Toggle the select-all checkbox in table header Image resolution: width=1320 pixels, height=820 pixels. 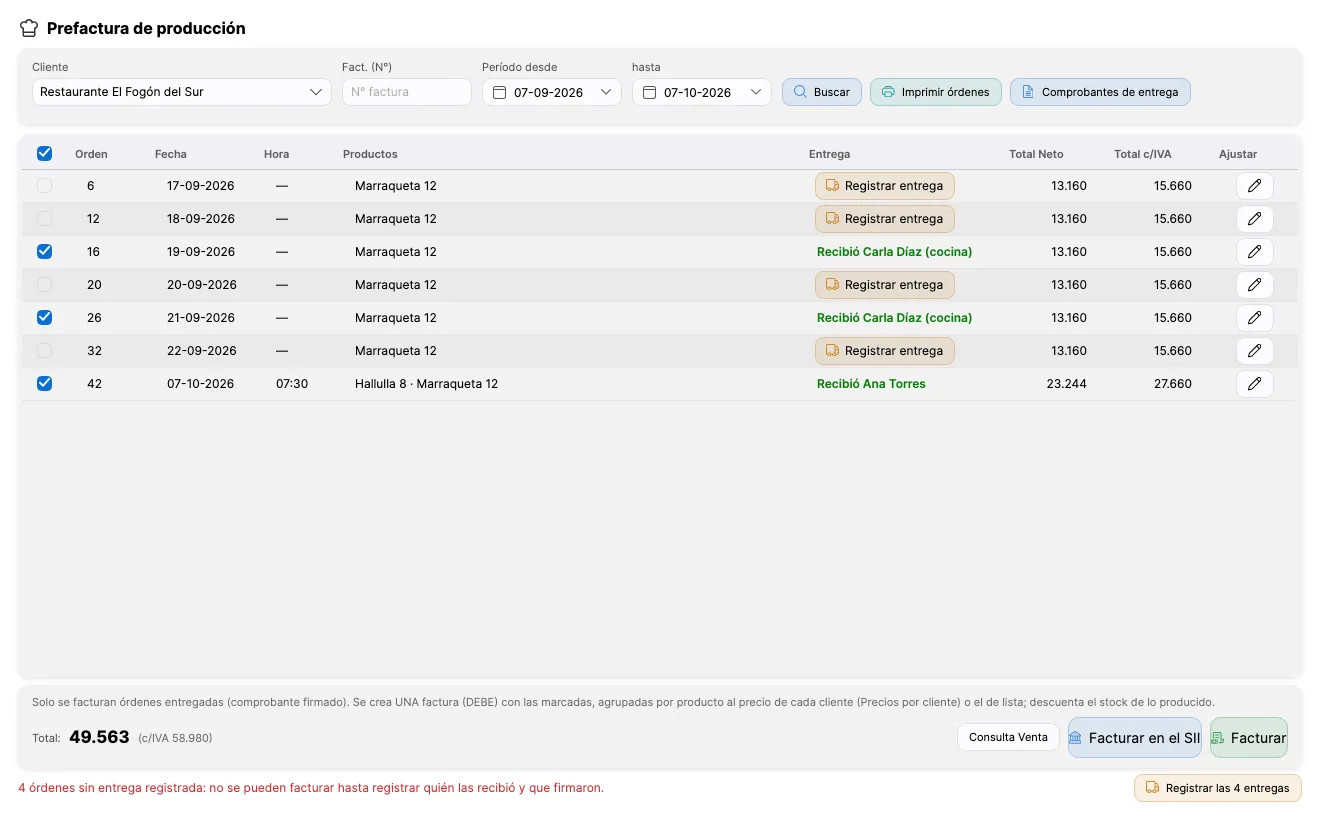pos(44,153)
